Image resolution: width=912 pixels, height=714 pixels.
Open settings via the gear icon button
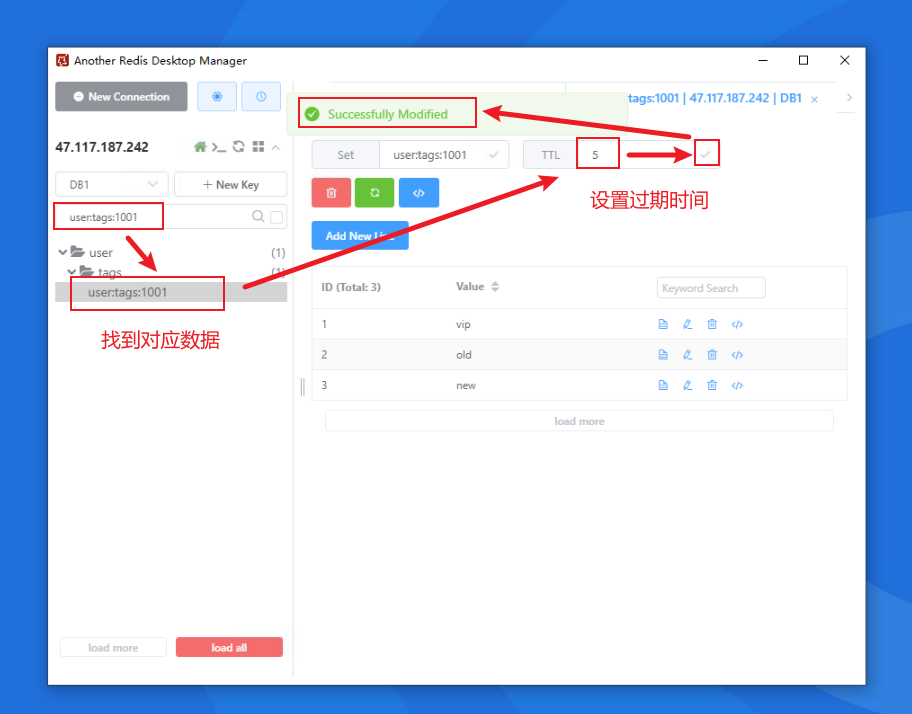click(x=217, y=97)
